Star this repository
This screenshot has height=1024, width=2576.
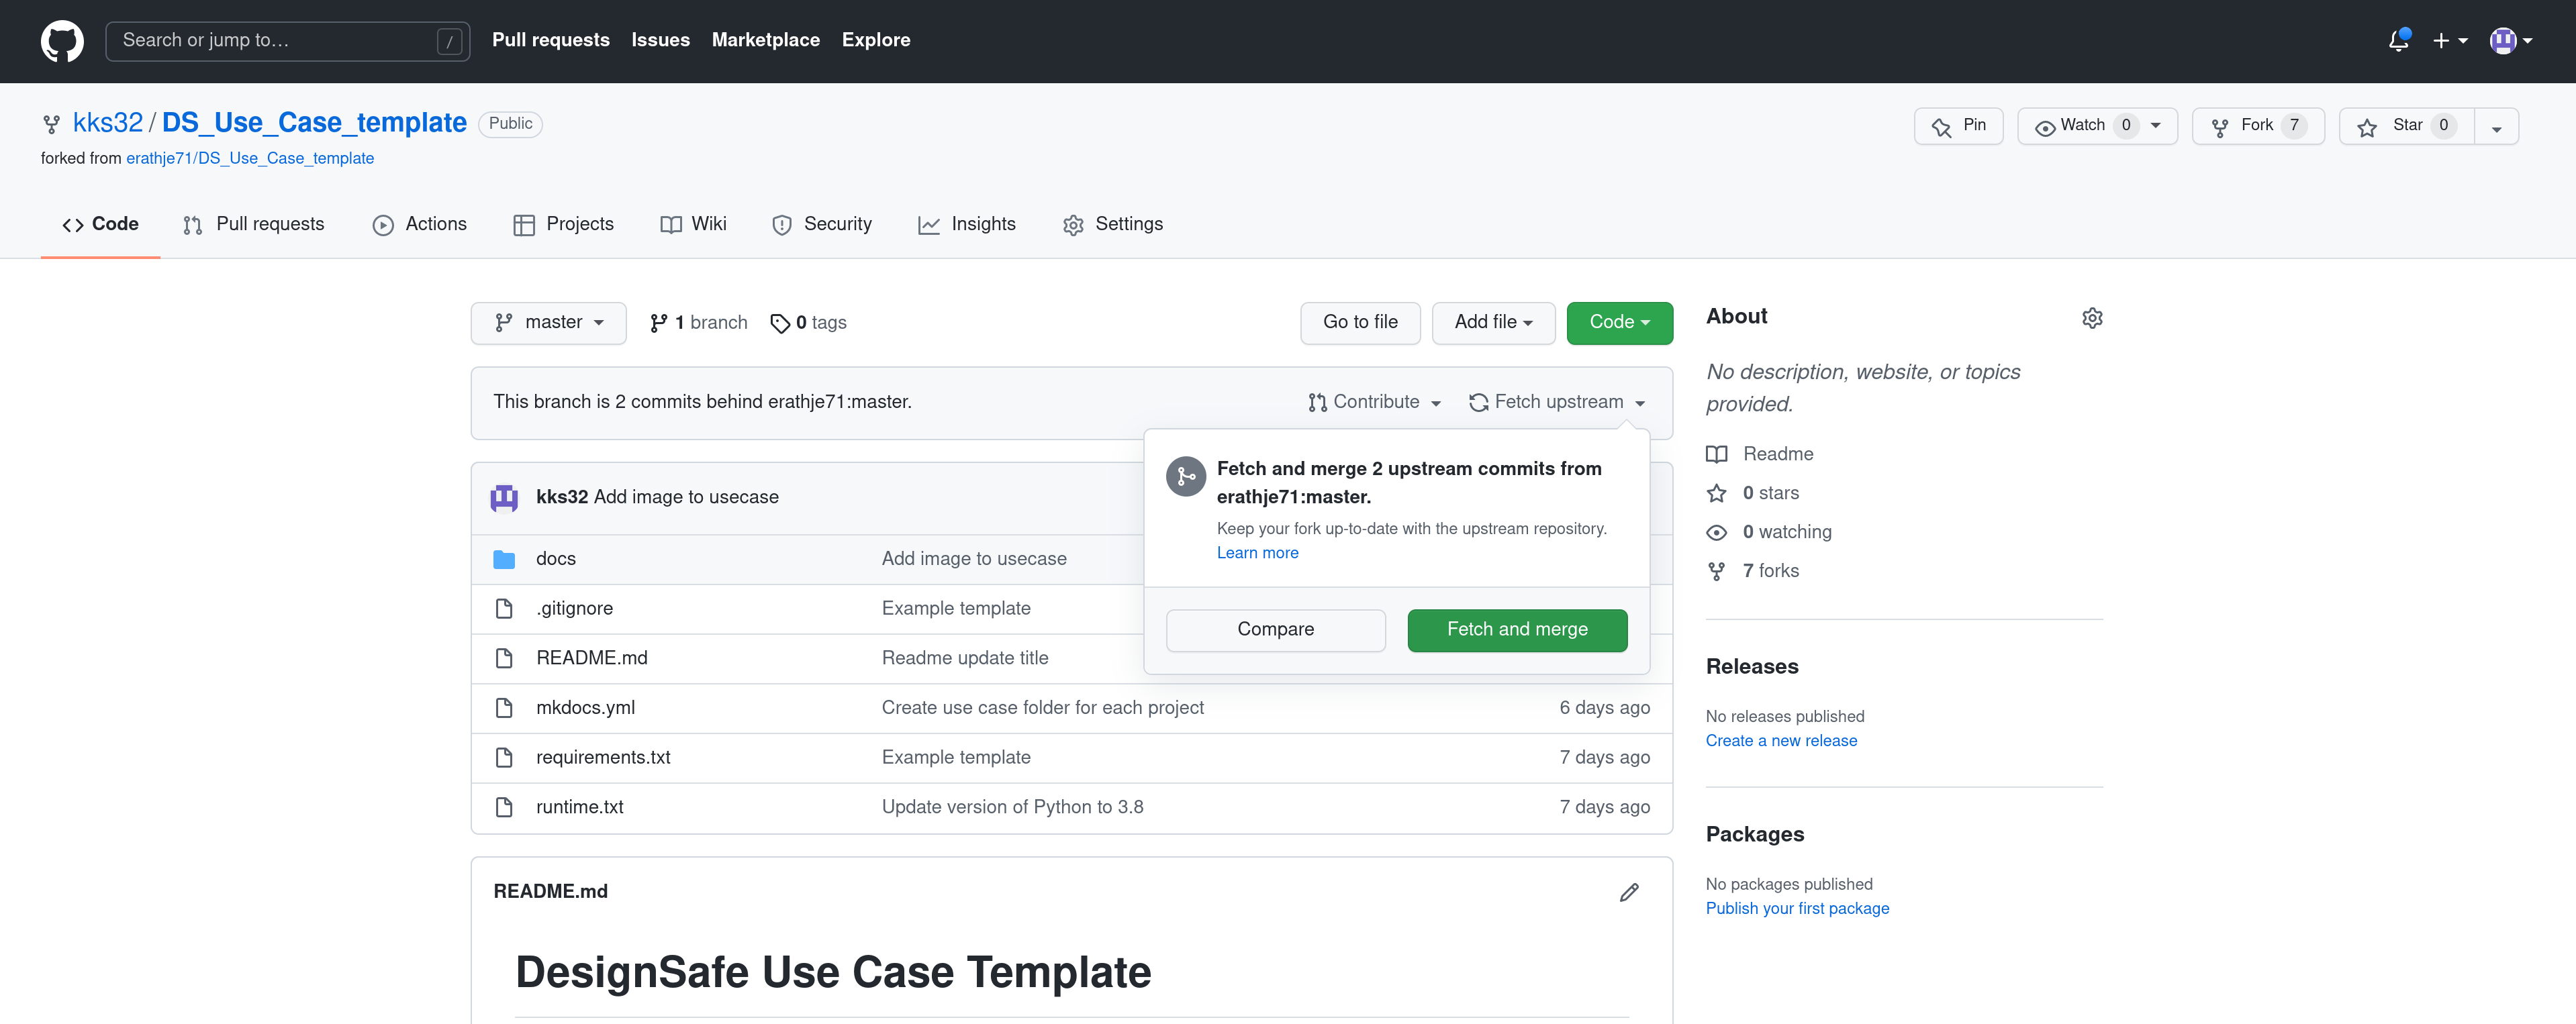pos(2405,126)
